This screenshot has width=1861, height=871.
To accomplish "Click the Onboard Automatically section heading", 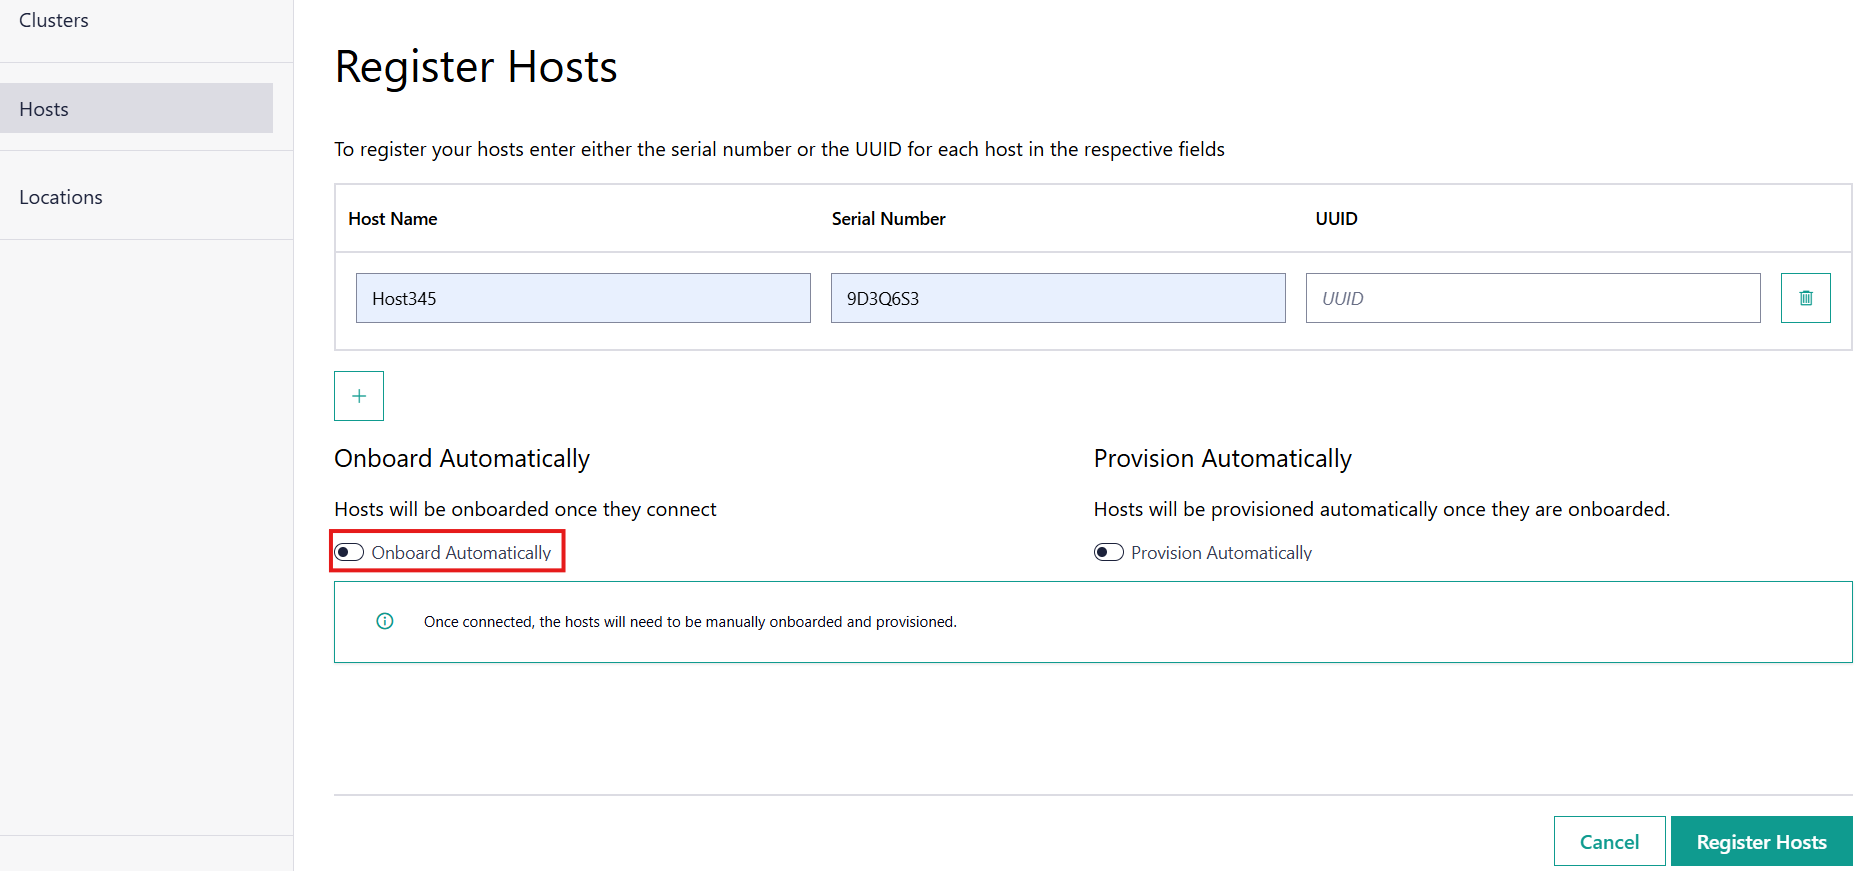I will (462, 458).
